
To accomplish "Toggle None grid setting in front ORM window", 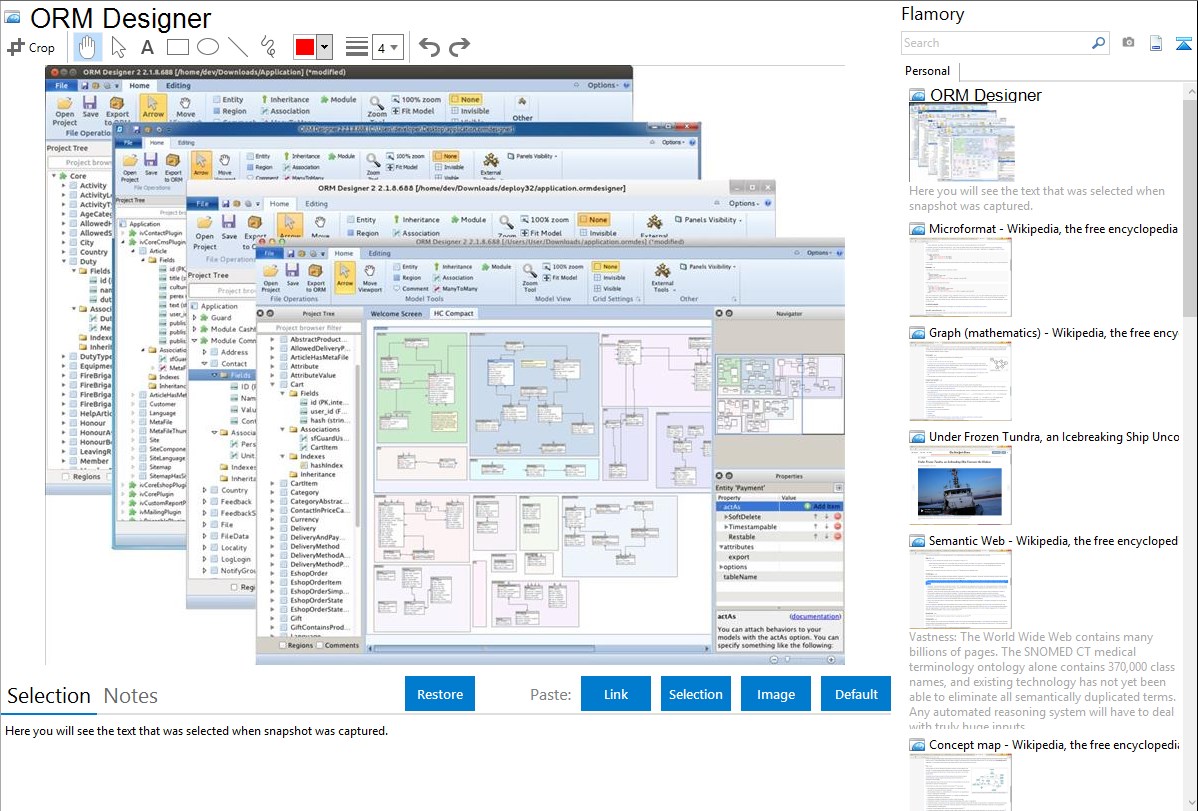I will pyautogui.click(x=606, y=267).
